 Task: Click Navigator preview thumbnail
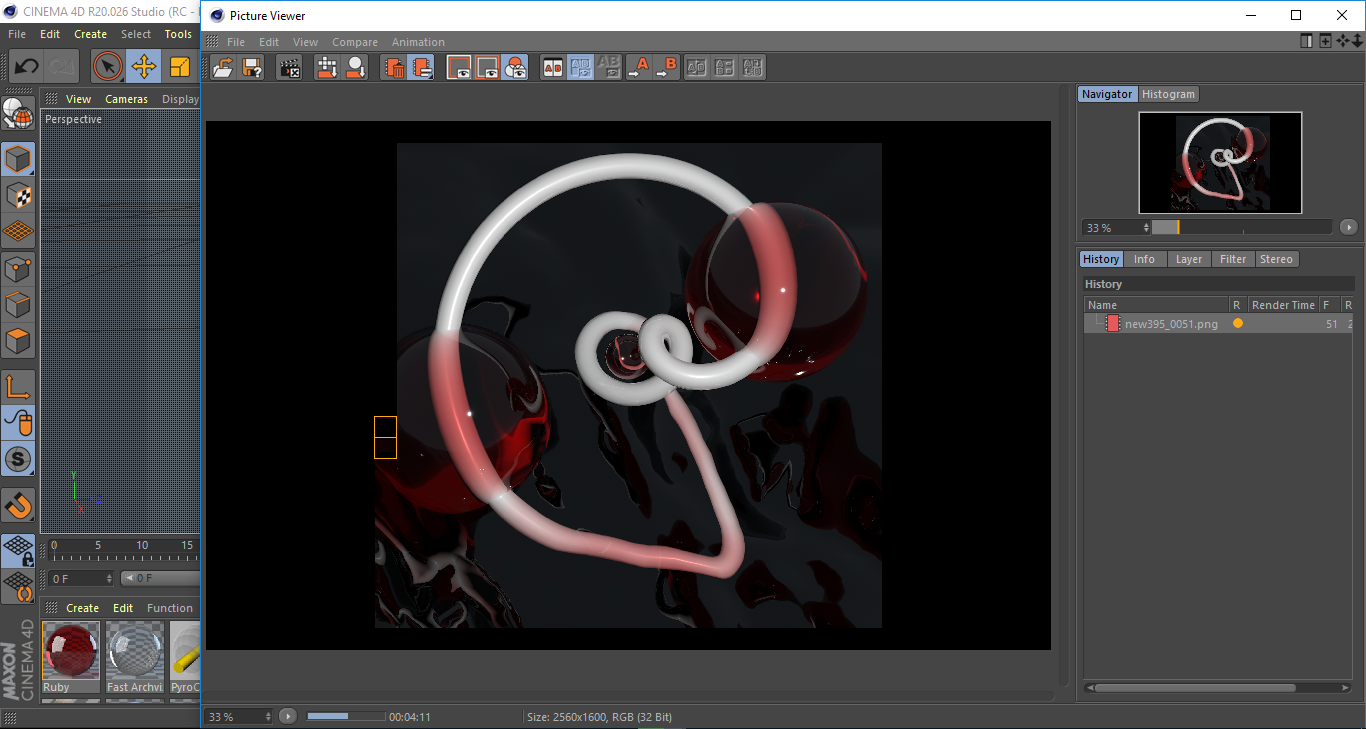(x=1220, y=162)
